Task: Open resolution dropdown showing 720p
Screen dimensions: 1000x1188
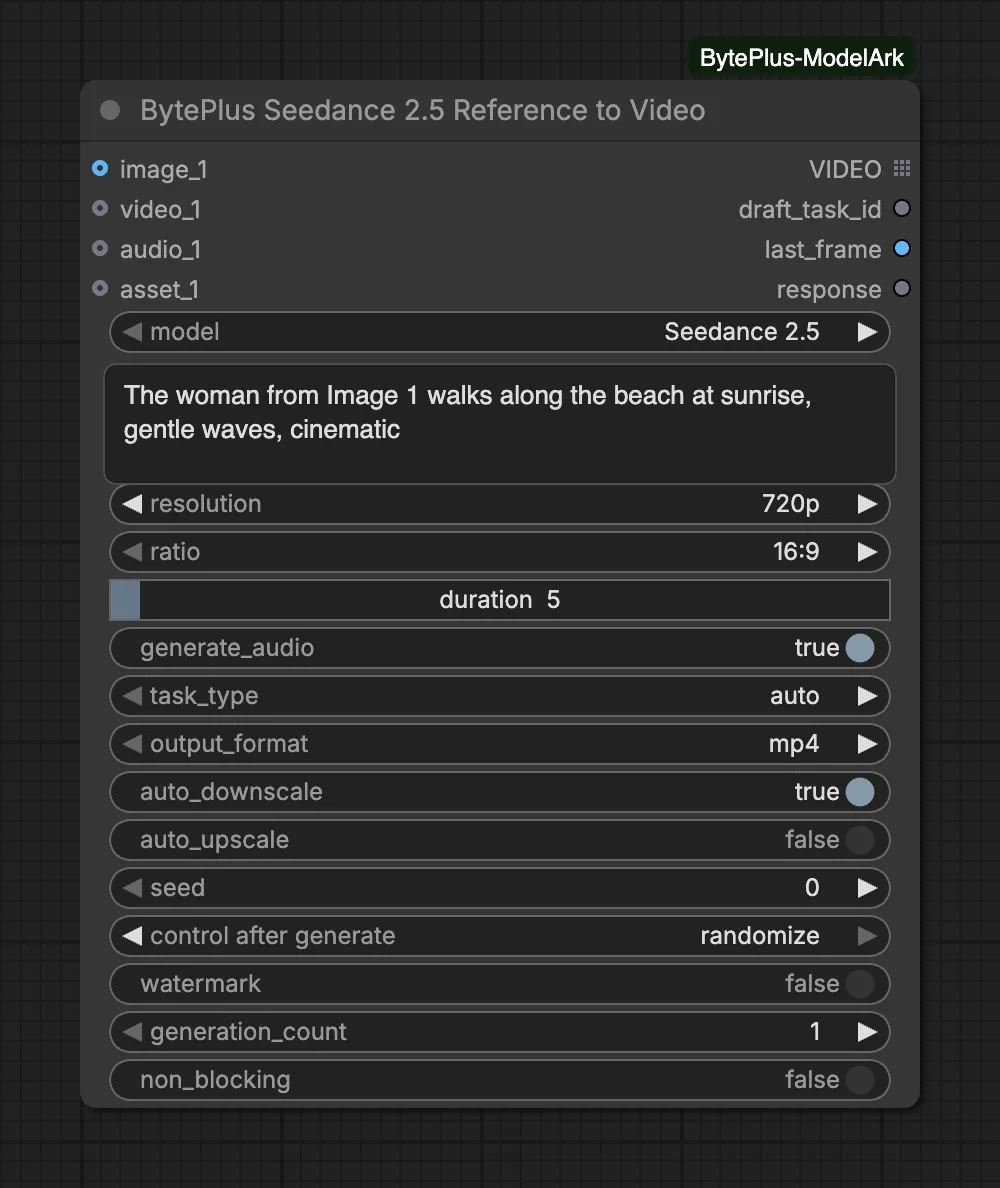Action: pos(500,504)
